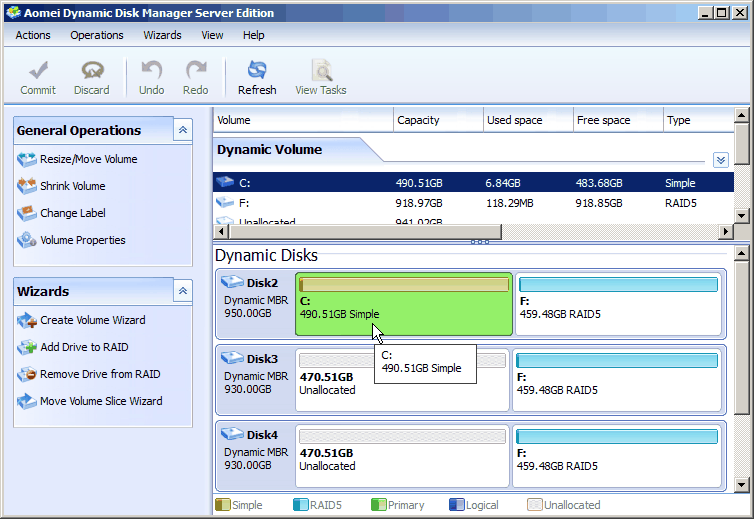Click the Undo arrow icon
This screenshot has width=754, height=519.
pyautogui.click(x=151, y=70)
